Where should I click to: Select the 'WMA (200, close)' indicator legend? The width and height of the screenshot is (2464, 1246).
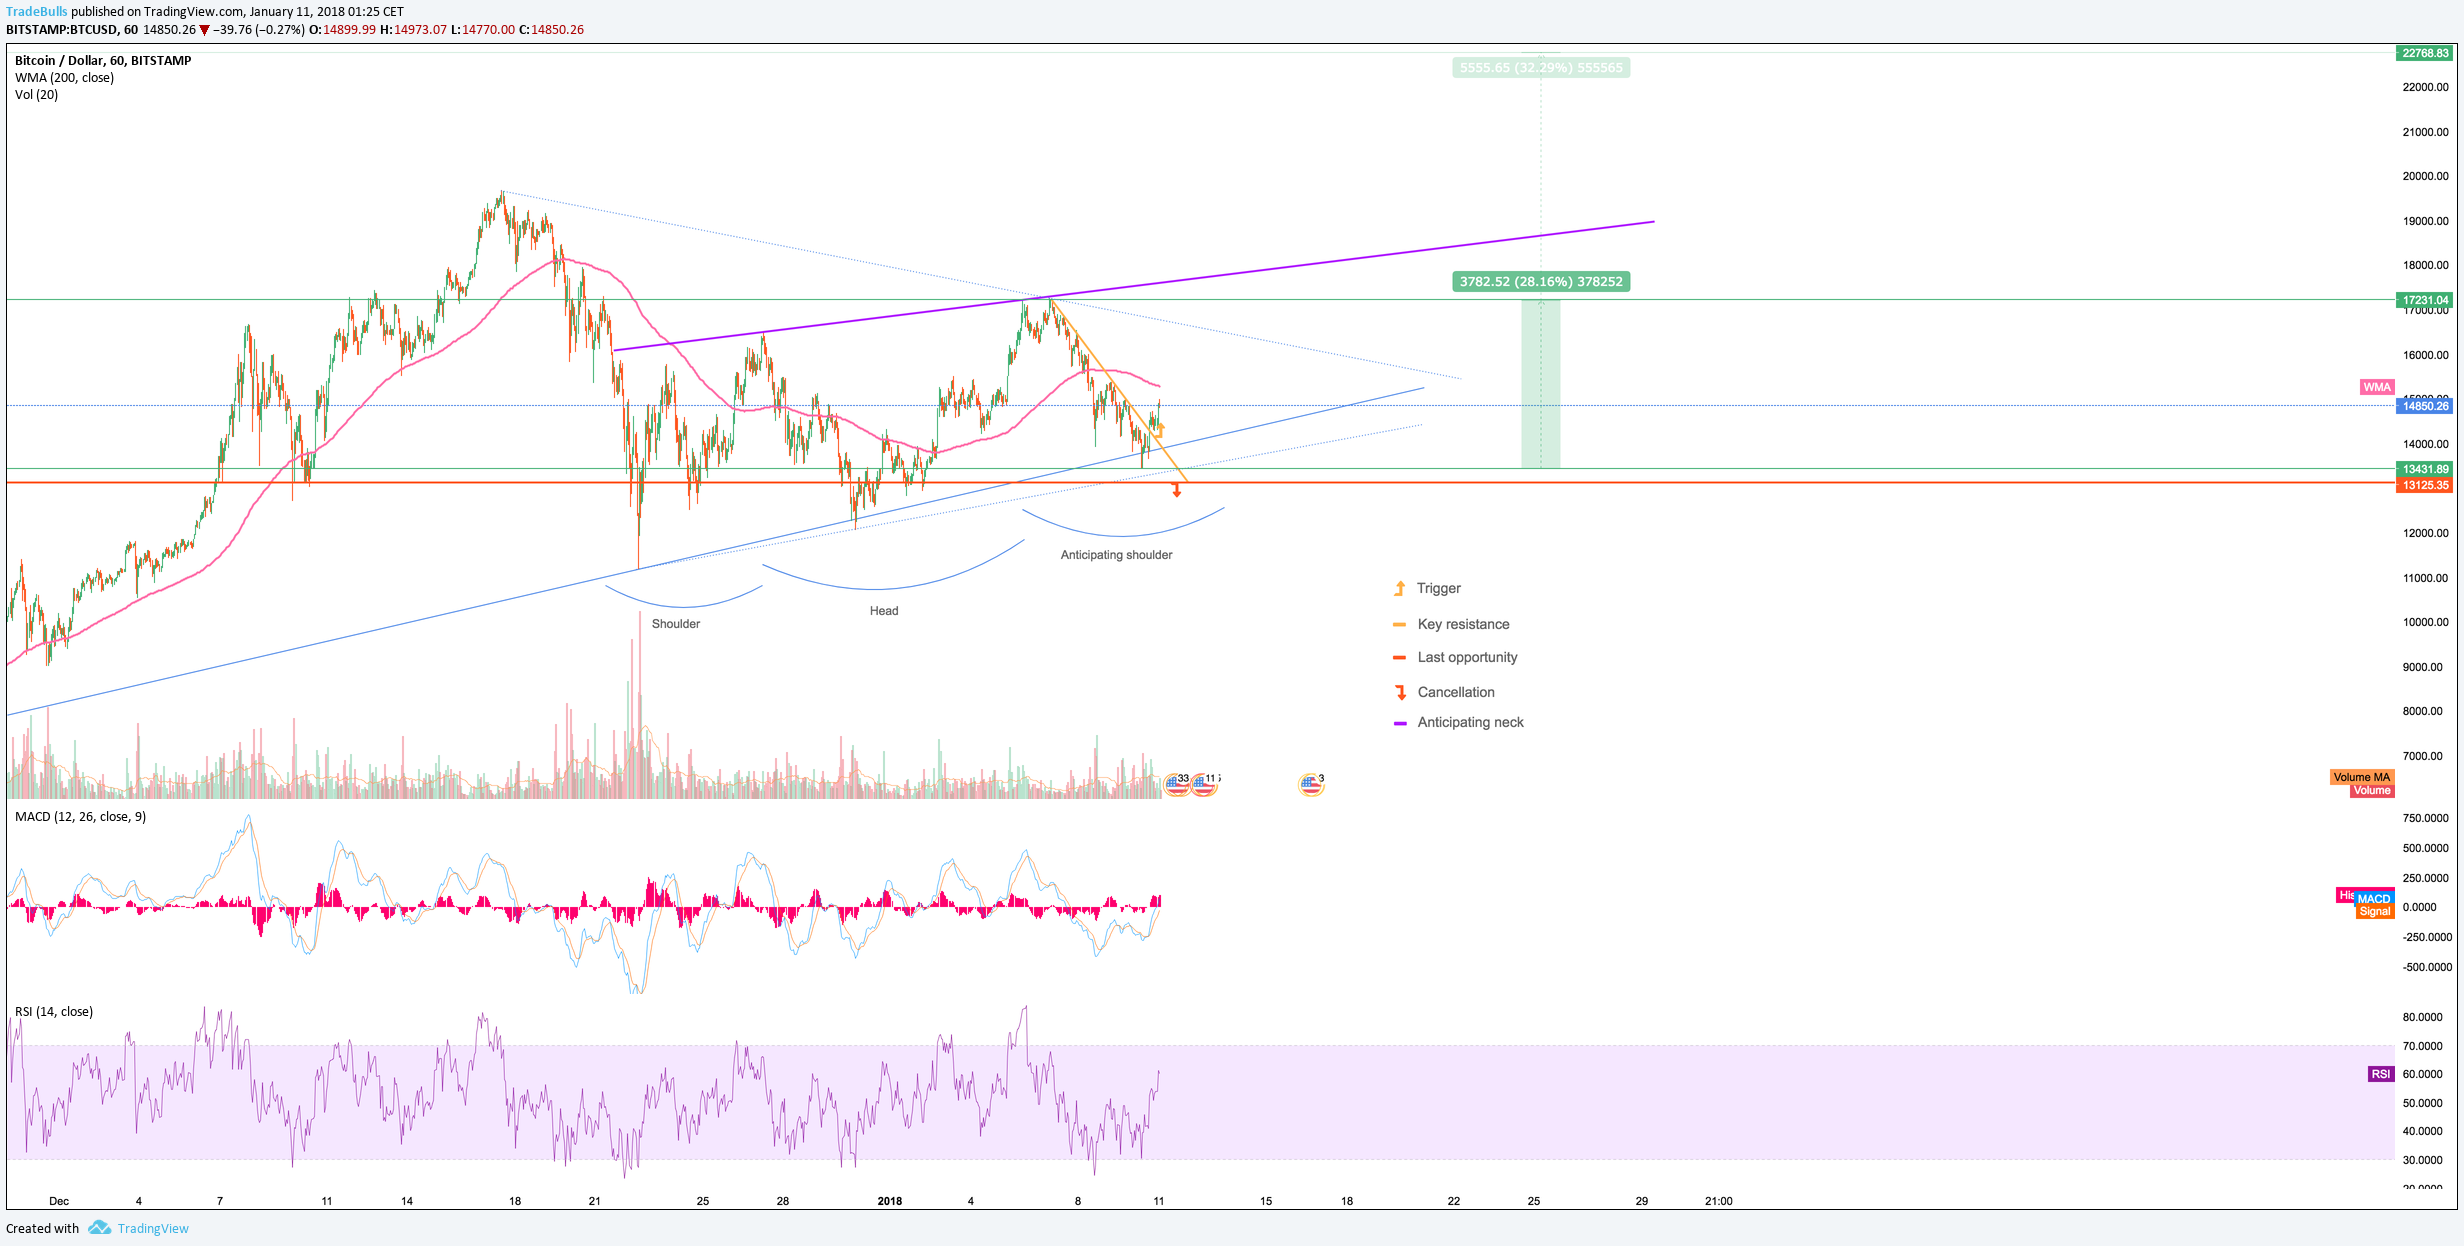click(64, 78)
